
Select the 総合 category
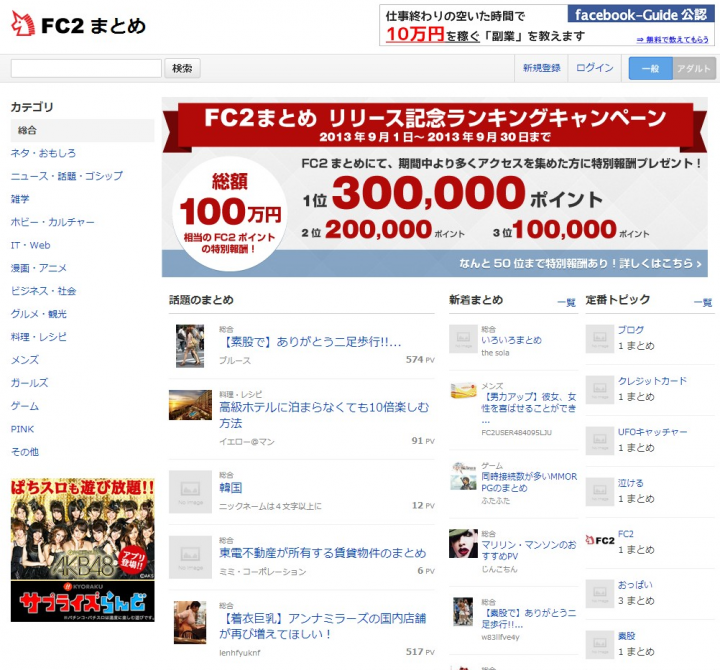click(83, 130)
